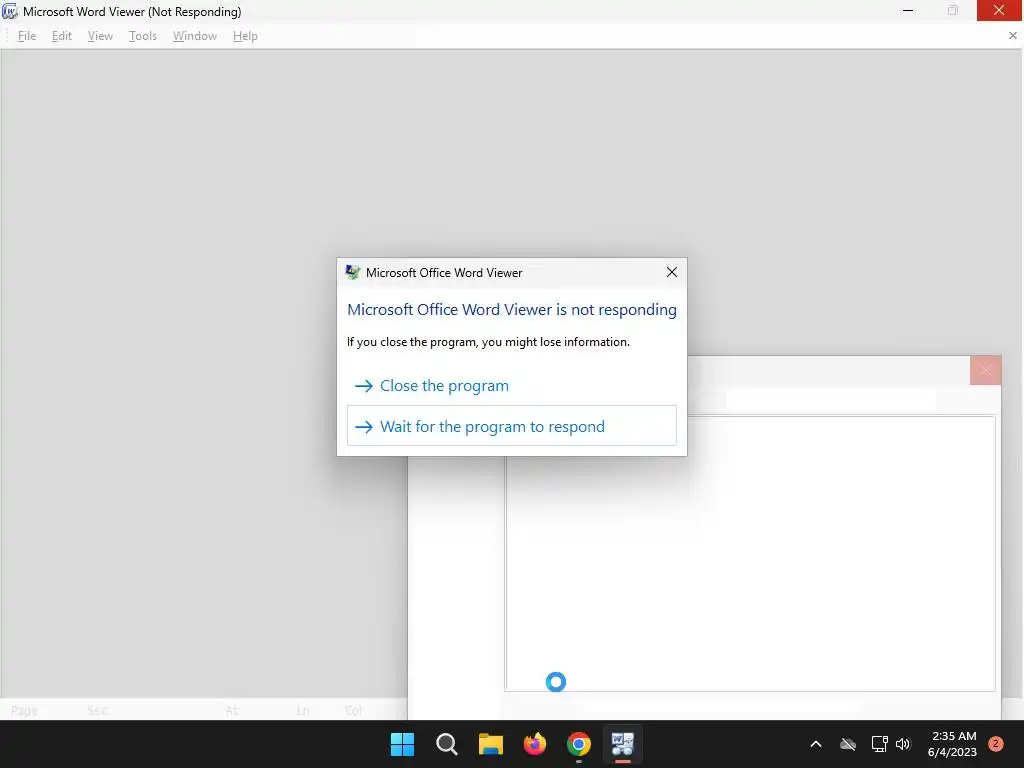Close the document with menu bar X
The width and height of the screenshot is (1024, 768).
[1012, 36]
